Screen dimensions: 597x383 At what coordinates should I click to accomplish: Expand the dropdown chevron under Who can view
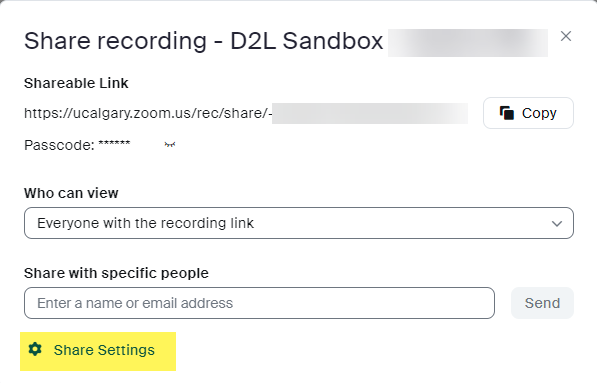[x=557, y=223]
